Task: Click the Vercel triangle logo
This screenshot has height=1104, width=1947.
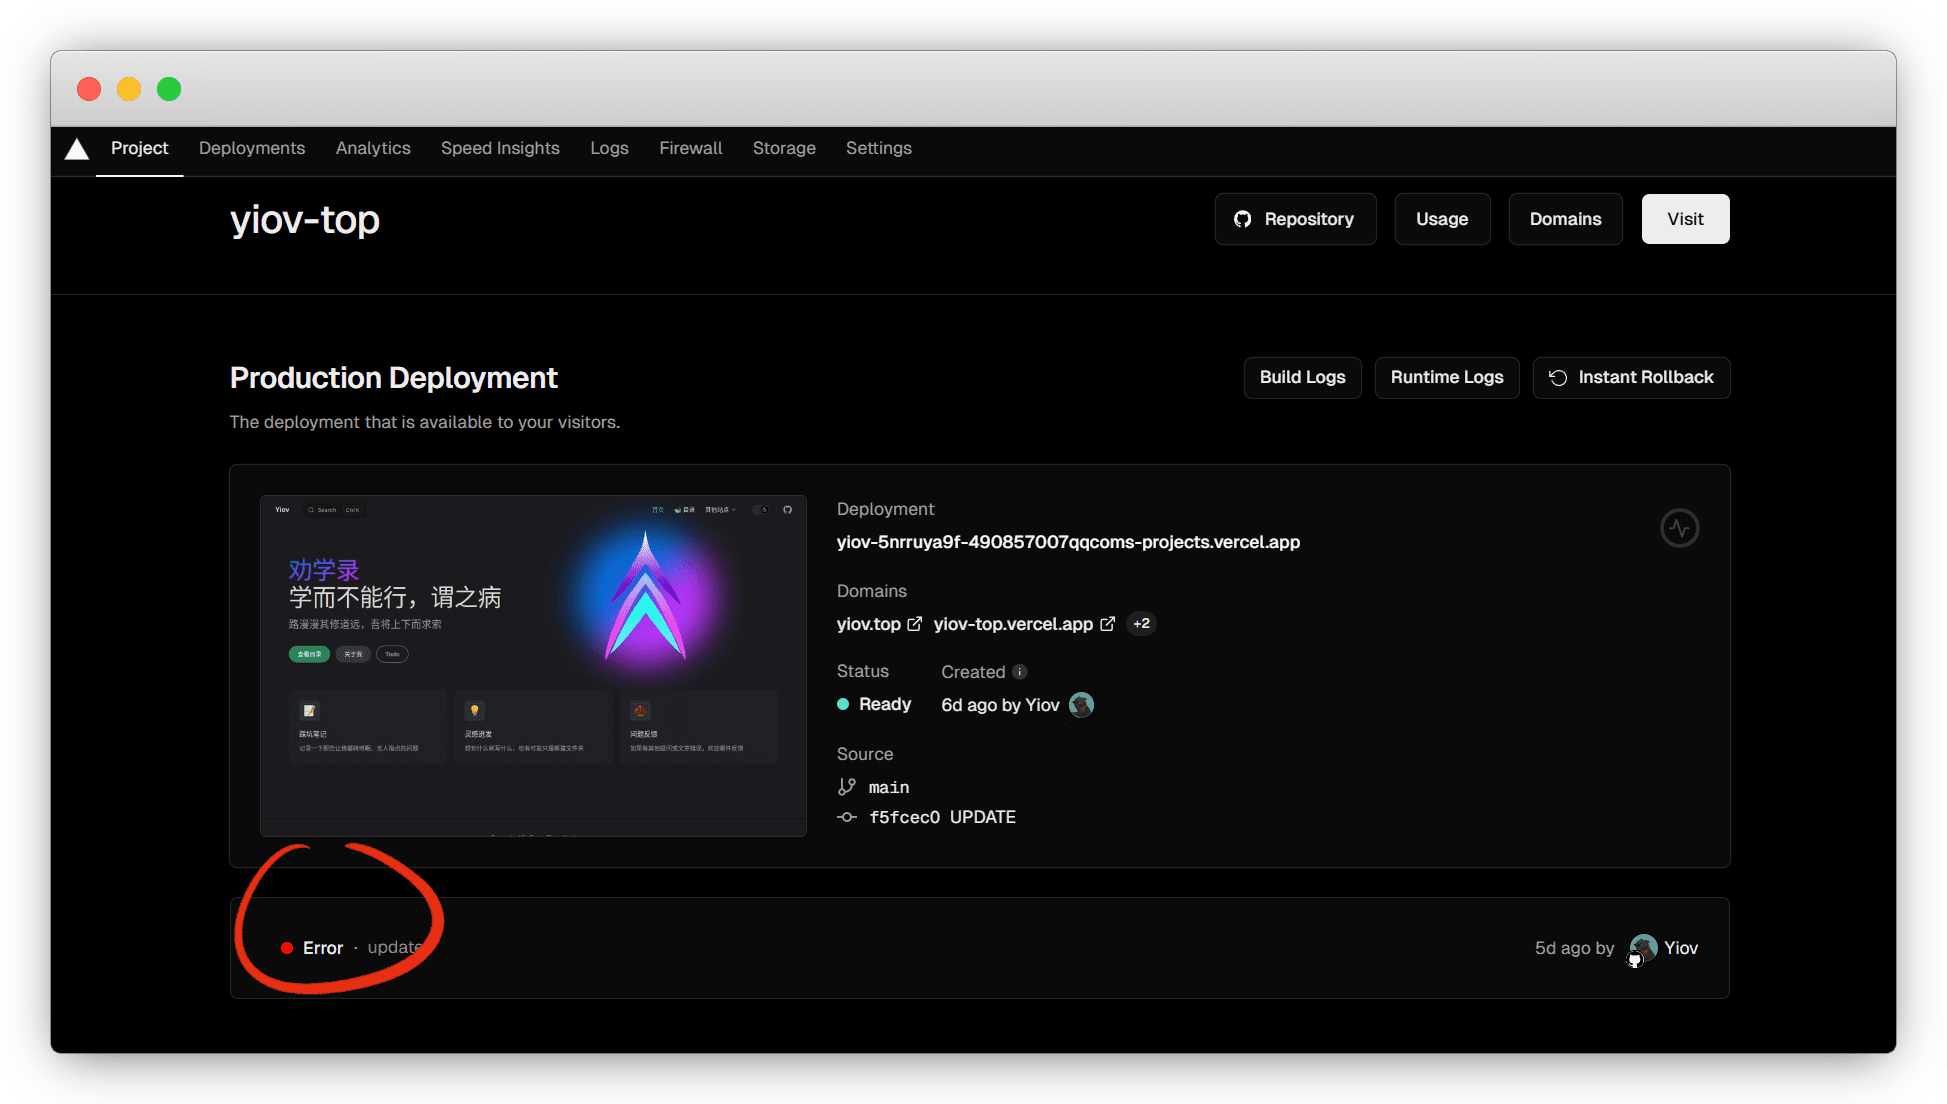Action: click(x=77, y=149)
